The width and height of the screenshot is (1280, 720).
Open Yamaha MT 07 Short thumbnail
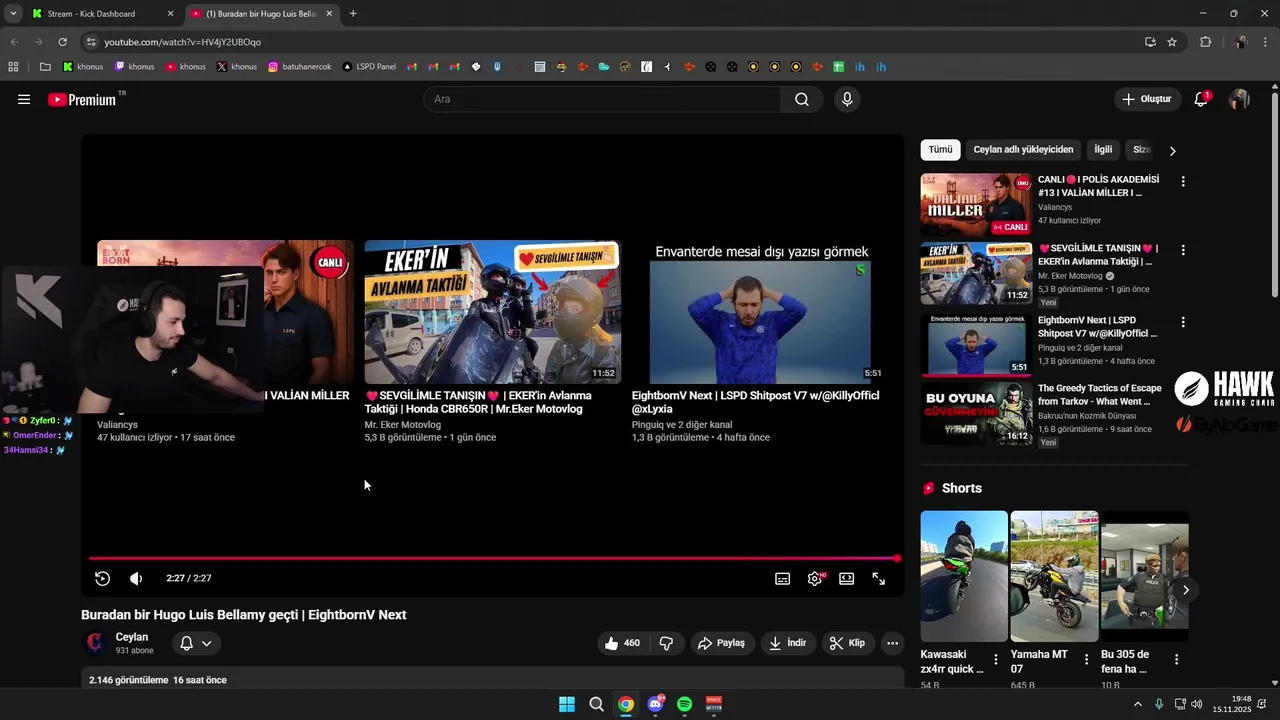pyautogui.click(x=1054, y=576)
